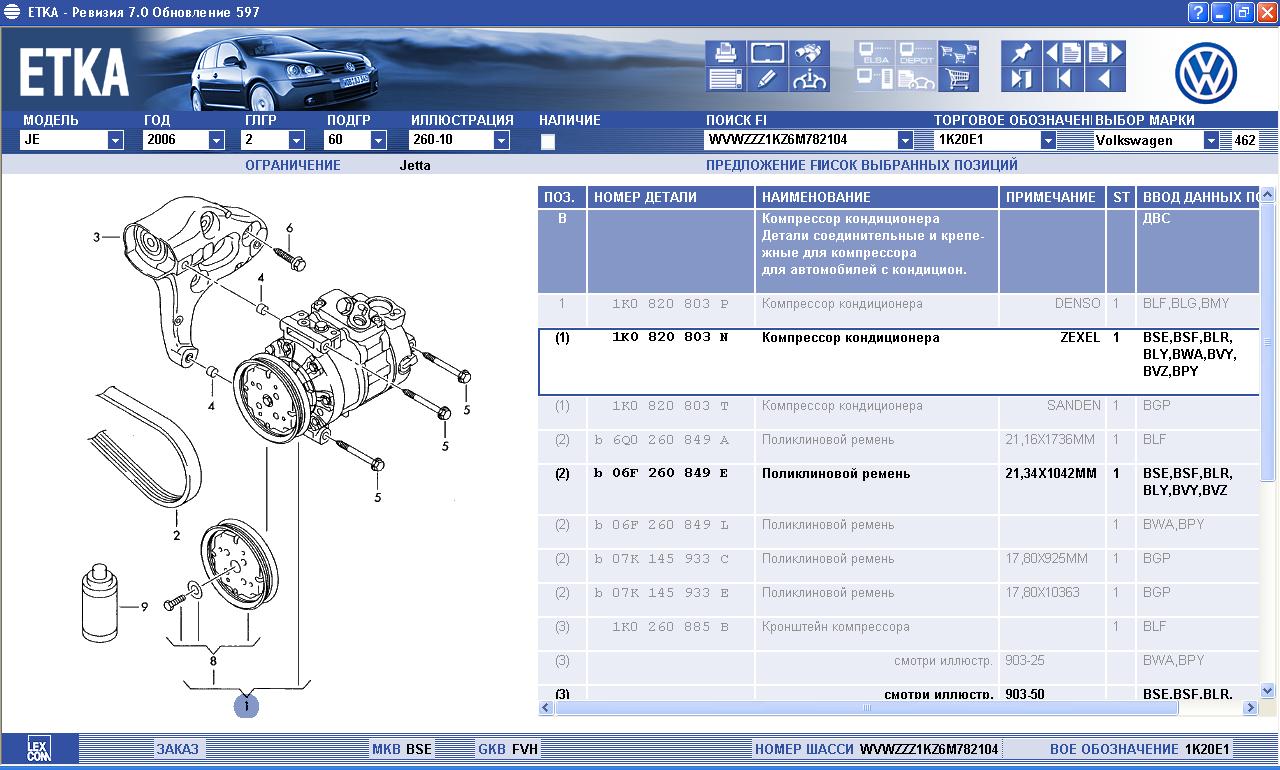Image resolution: width=1280 pixels, height=770 pixels.
Task: Open the illustration frame view icon
Action: point(767,53)
